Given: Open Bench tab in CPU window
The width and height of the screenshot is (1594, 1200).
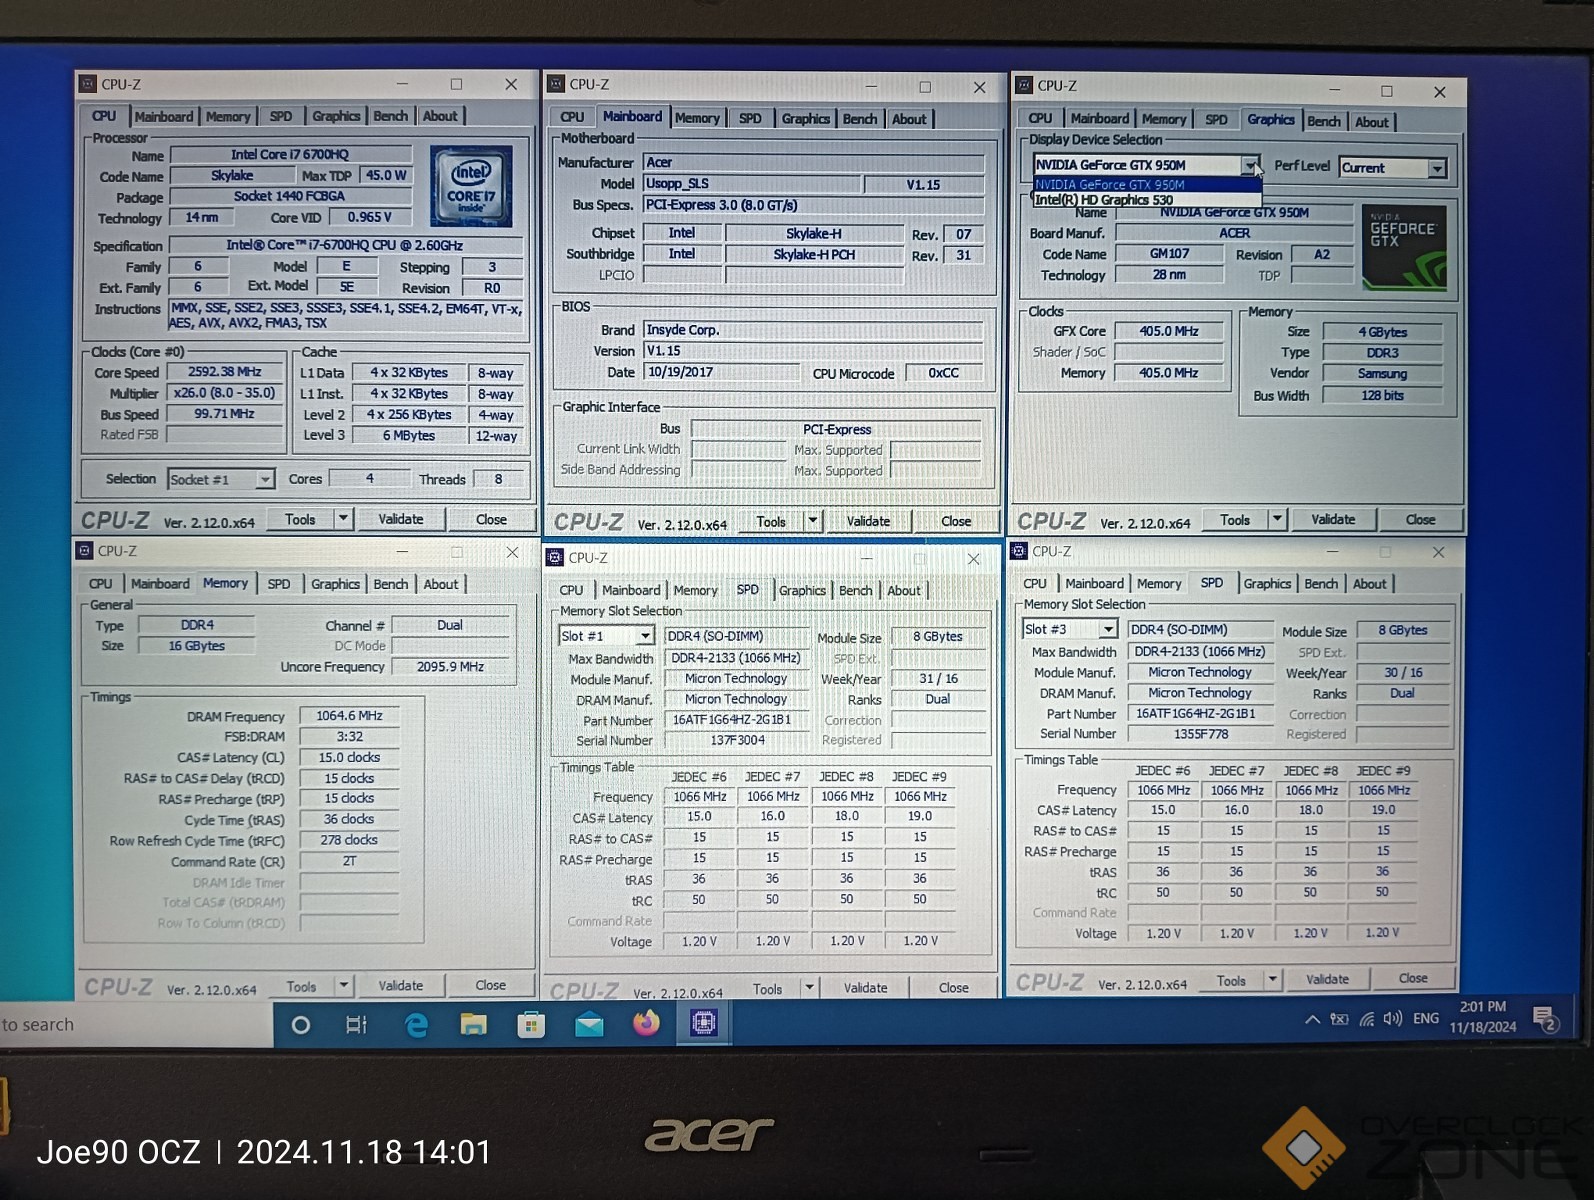Looking at the screenshot, I should pos(391,117).
